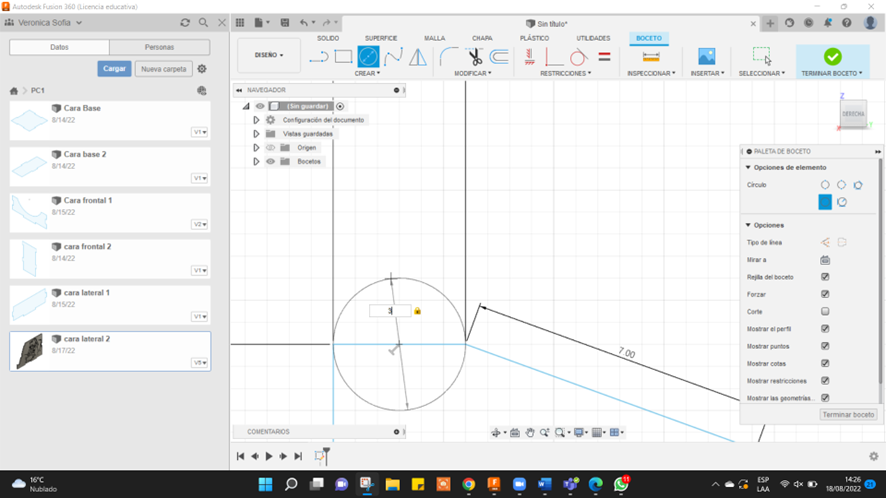Apply the Horizontal/Vertical constraint
This screenshot has height=498, width=886.
click(529, 57)
